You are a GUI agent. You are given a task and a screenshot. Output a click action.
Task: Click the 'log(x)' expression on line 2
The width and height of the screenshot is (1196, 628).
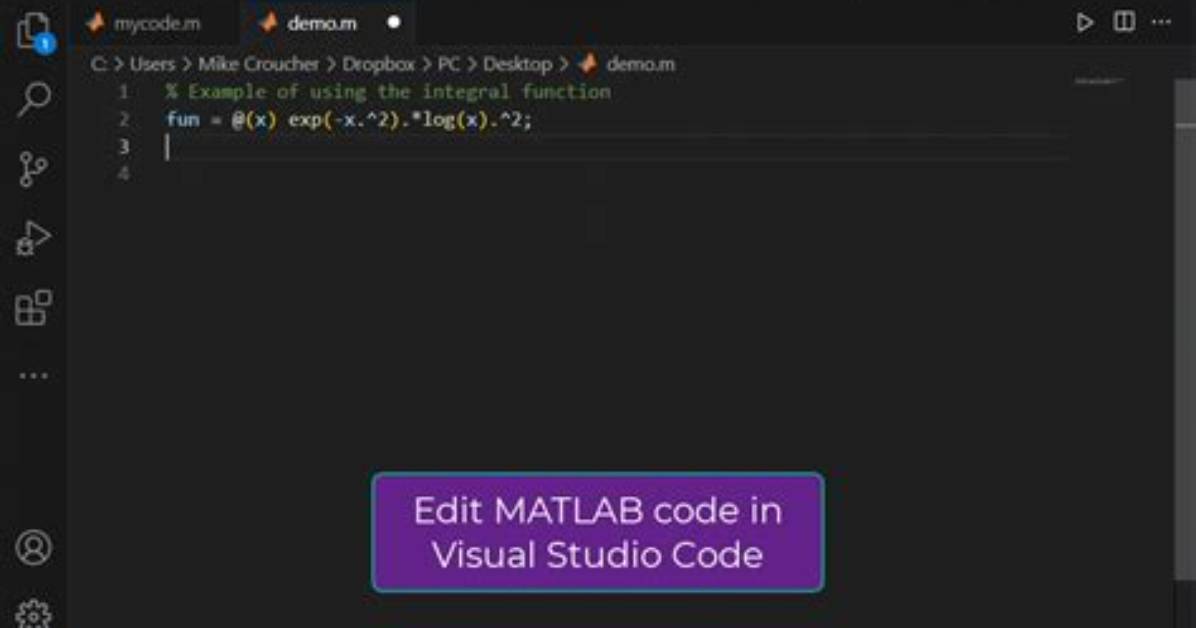(x=455, y=120)
